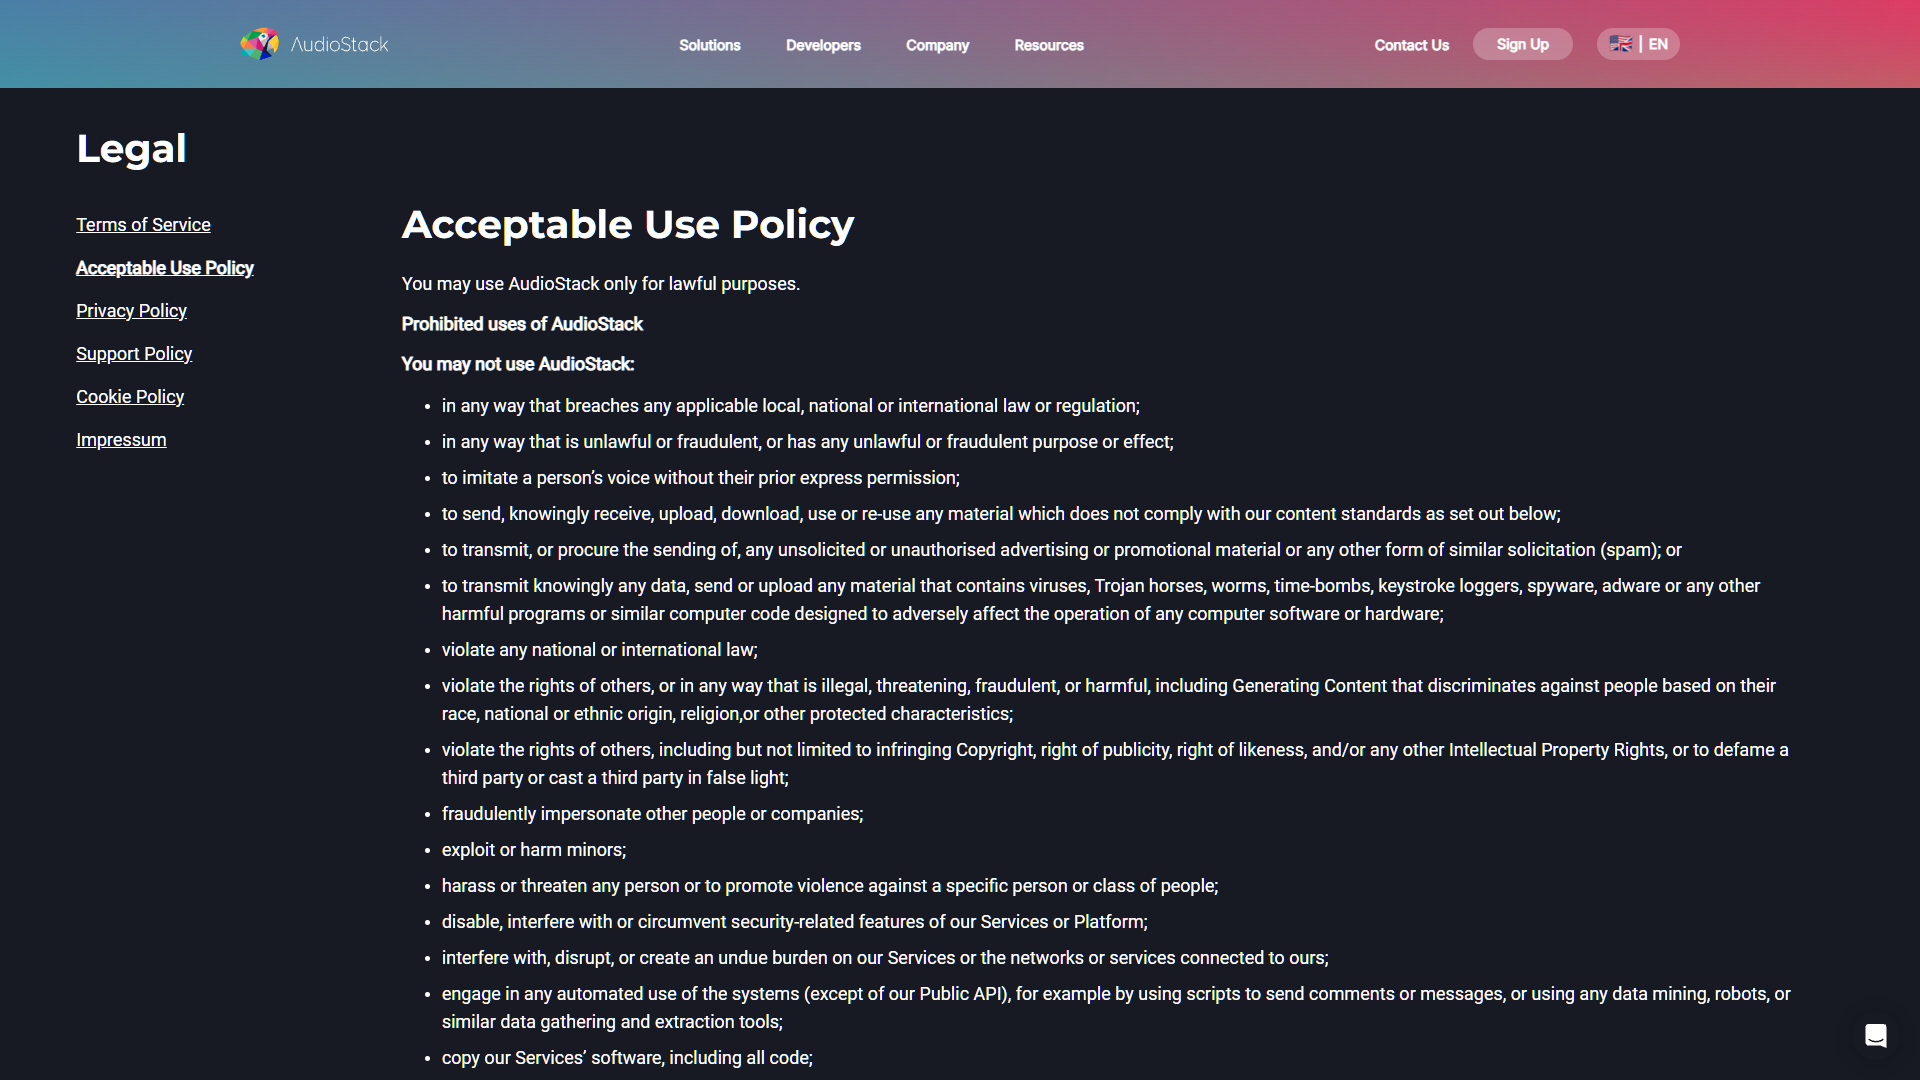Open Terms of Service link
Image resolution: width=1920 pixels, height=1080 pixels.
tap(143, 225)
